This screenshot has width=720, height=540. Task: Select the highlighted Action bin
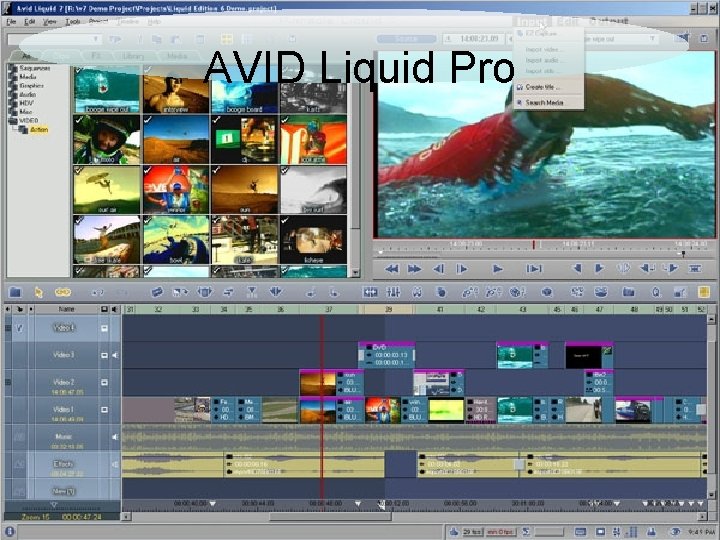[x=39, y=130]
